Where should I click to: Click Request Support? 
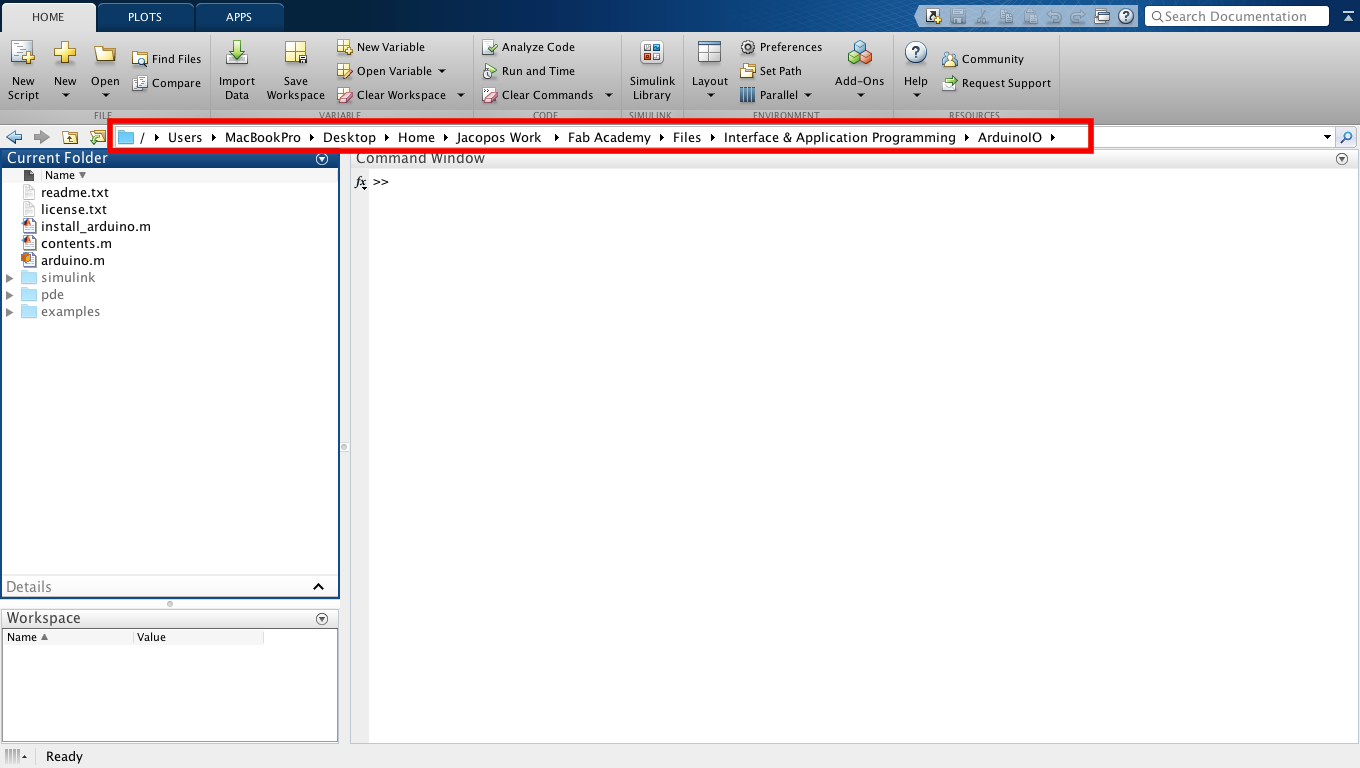996,83
